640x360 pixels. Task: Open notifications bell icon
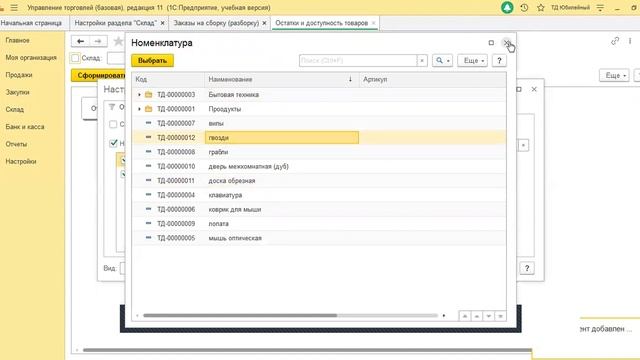pos(507,8)
